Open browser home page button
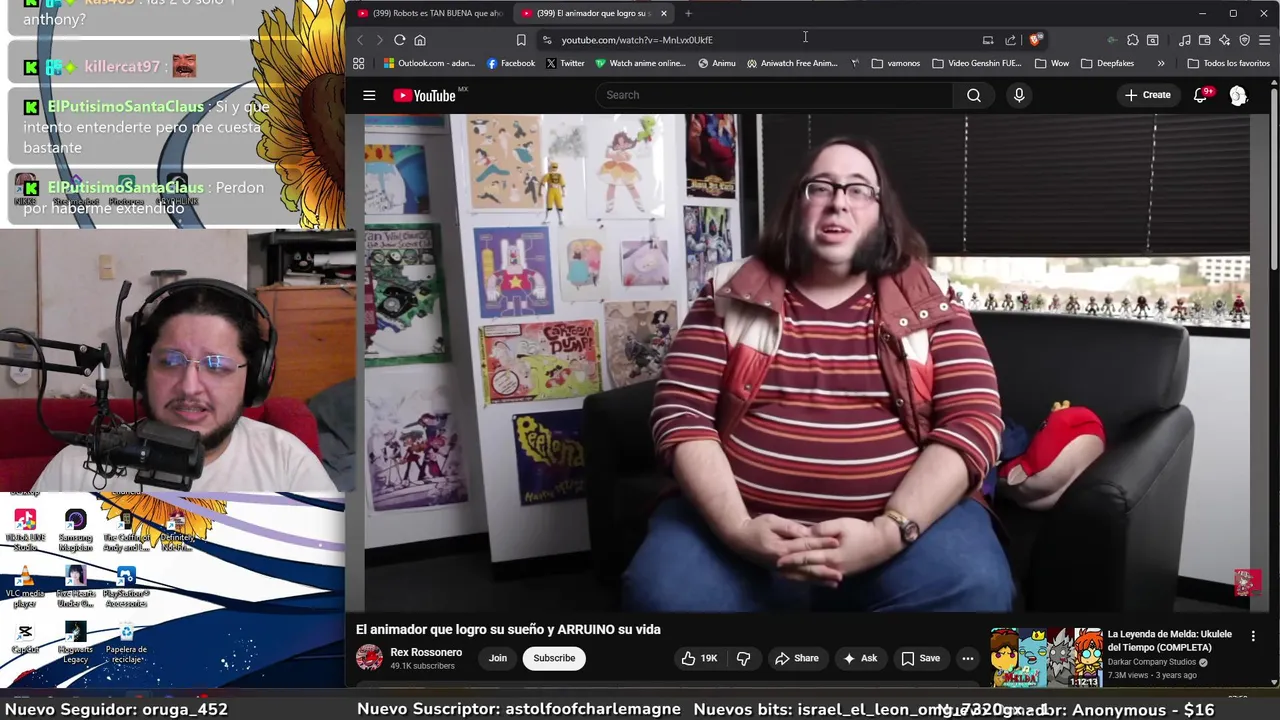 pyautogui.click(x=420, y=40)
